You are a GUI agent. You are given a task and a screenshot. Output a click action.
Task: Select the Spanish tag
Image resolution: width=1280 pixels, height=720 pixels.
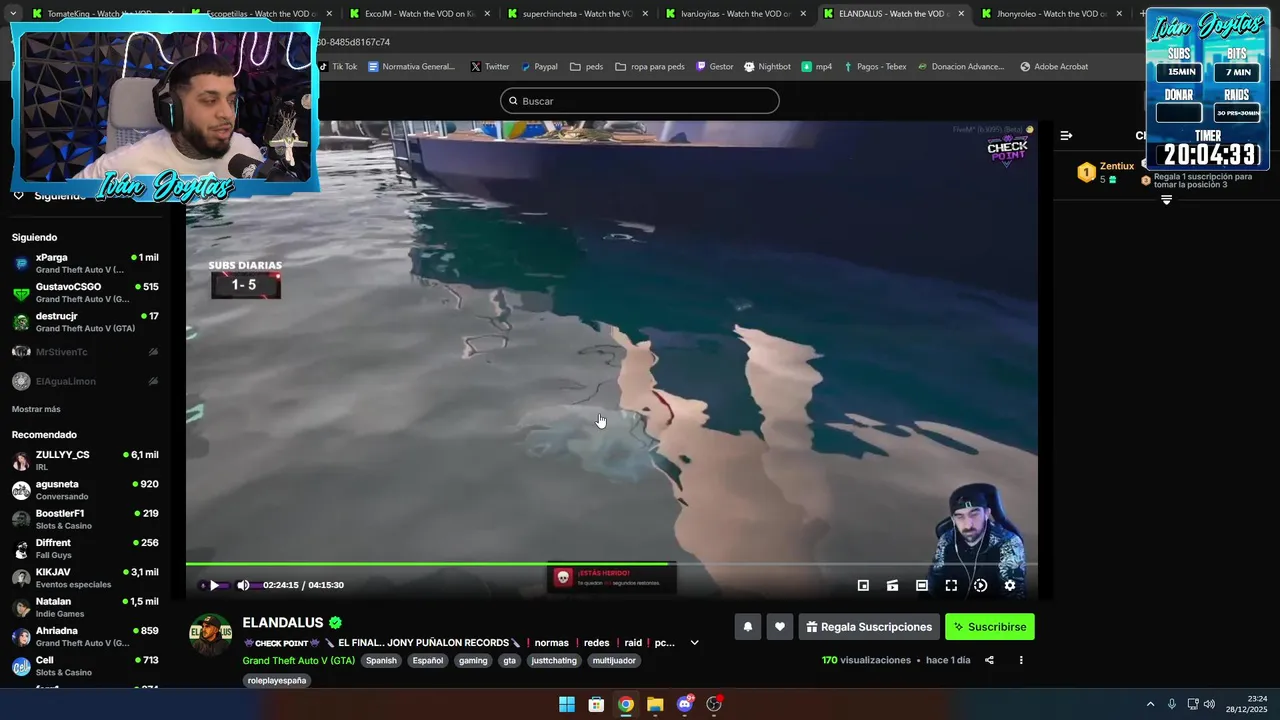click(x=381, y=661)
